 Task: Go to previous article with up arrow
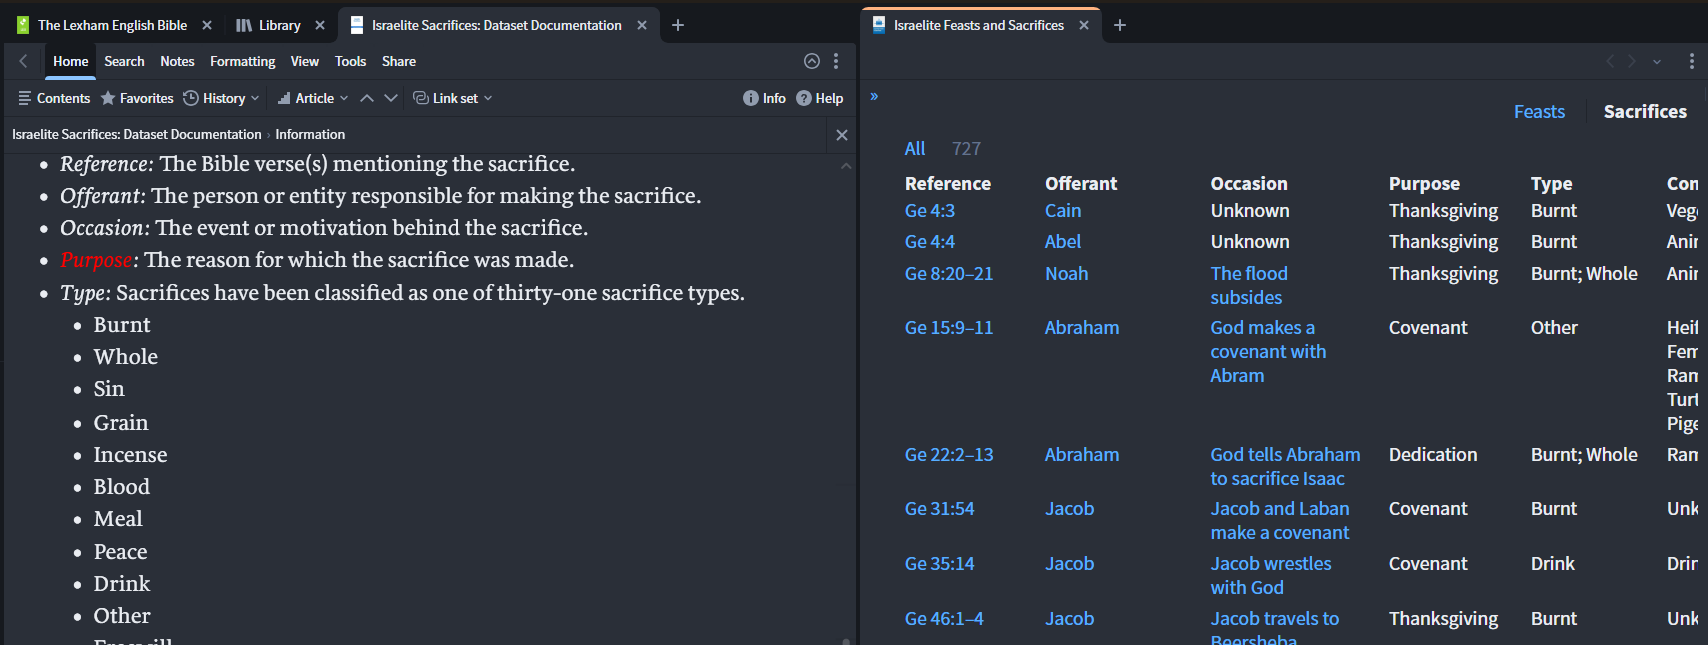[x=367, y=98]
